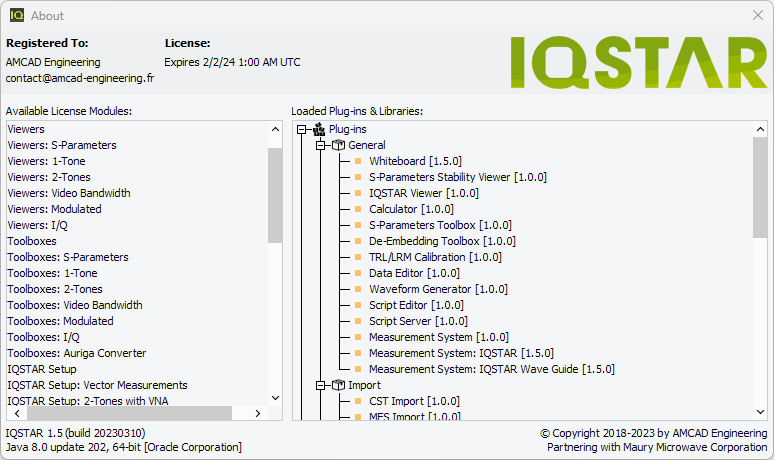Image resolution: width=774 pixels, height=460 pixels.
Task: Select 'Toolboxes: I/Q' license module
Action: 43,337
